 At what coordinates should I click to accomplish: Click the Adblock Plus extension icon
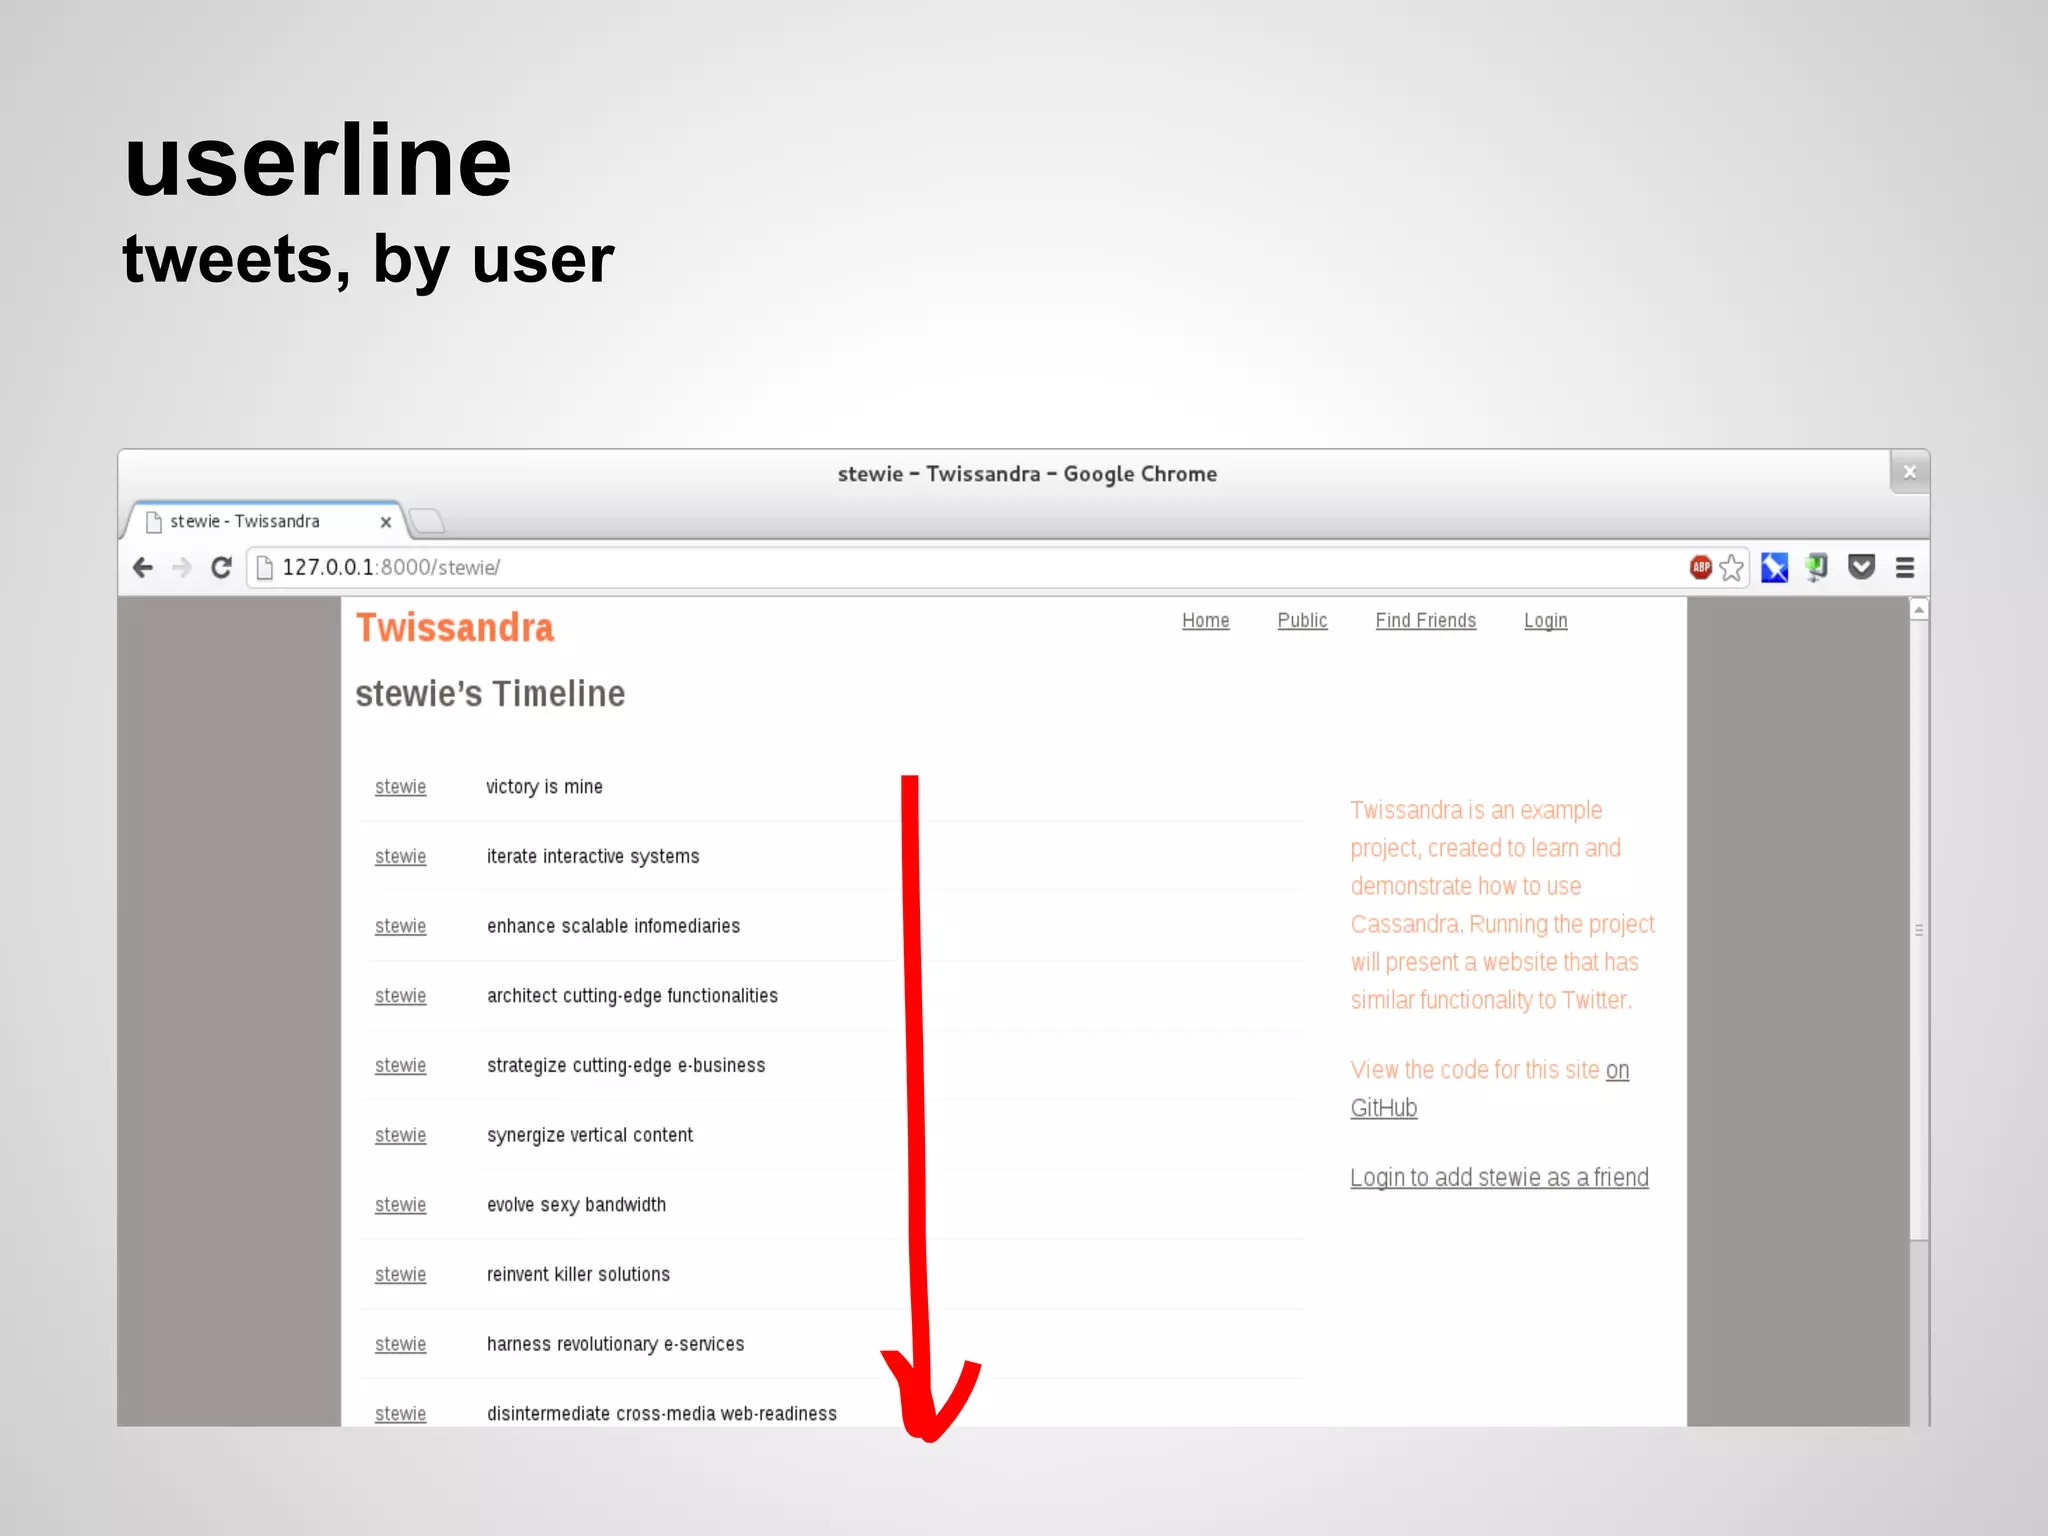tap(1700, 568)
